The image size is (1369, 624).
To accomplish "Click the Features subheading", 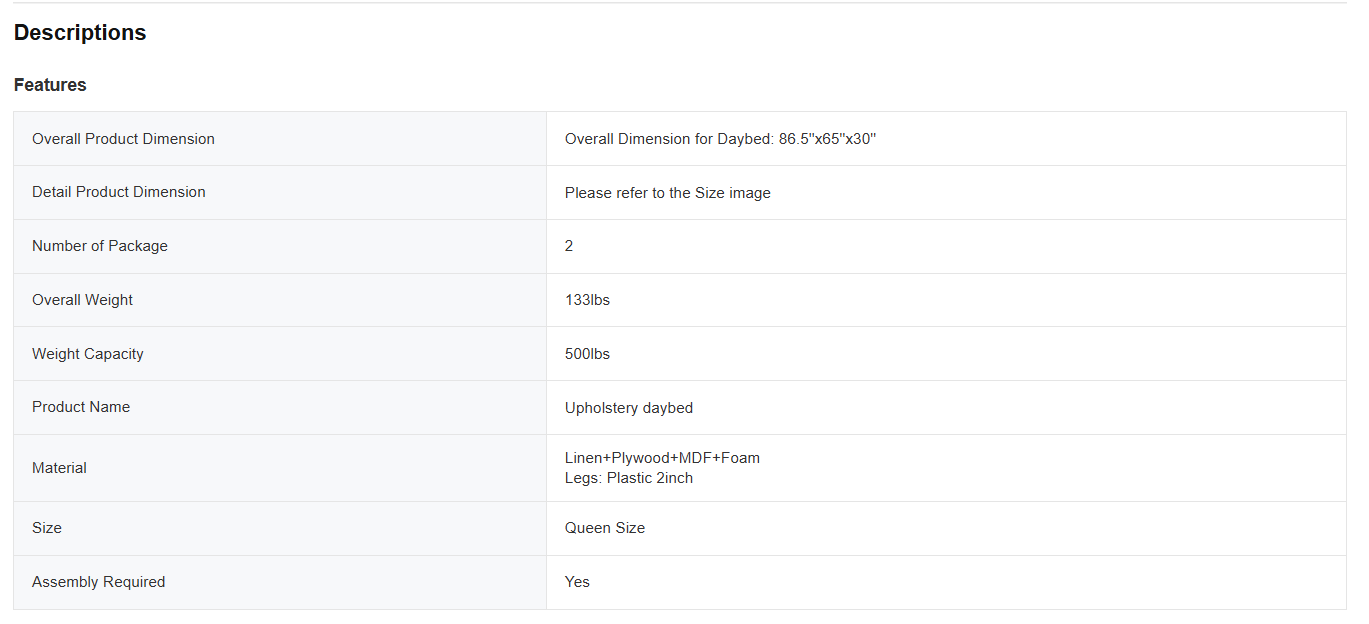I will (x=50, y=85).
